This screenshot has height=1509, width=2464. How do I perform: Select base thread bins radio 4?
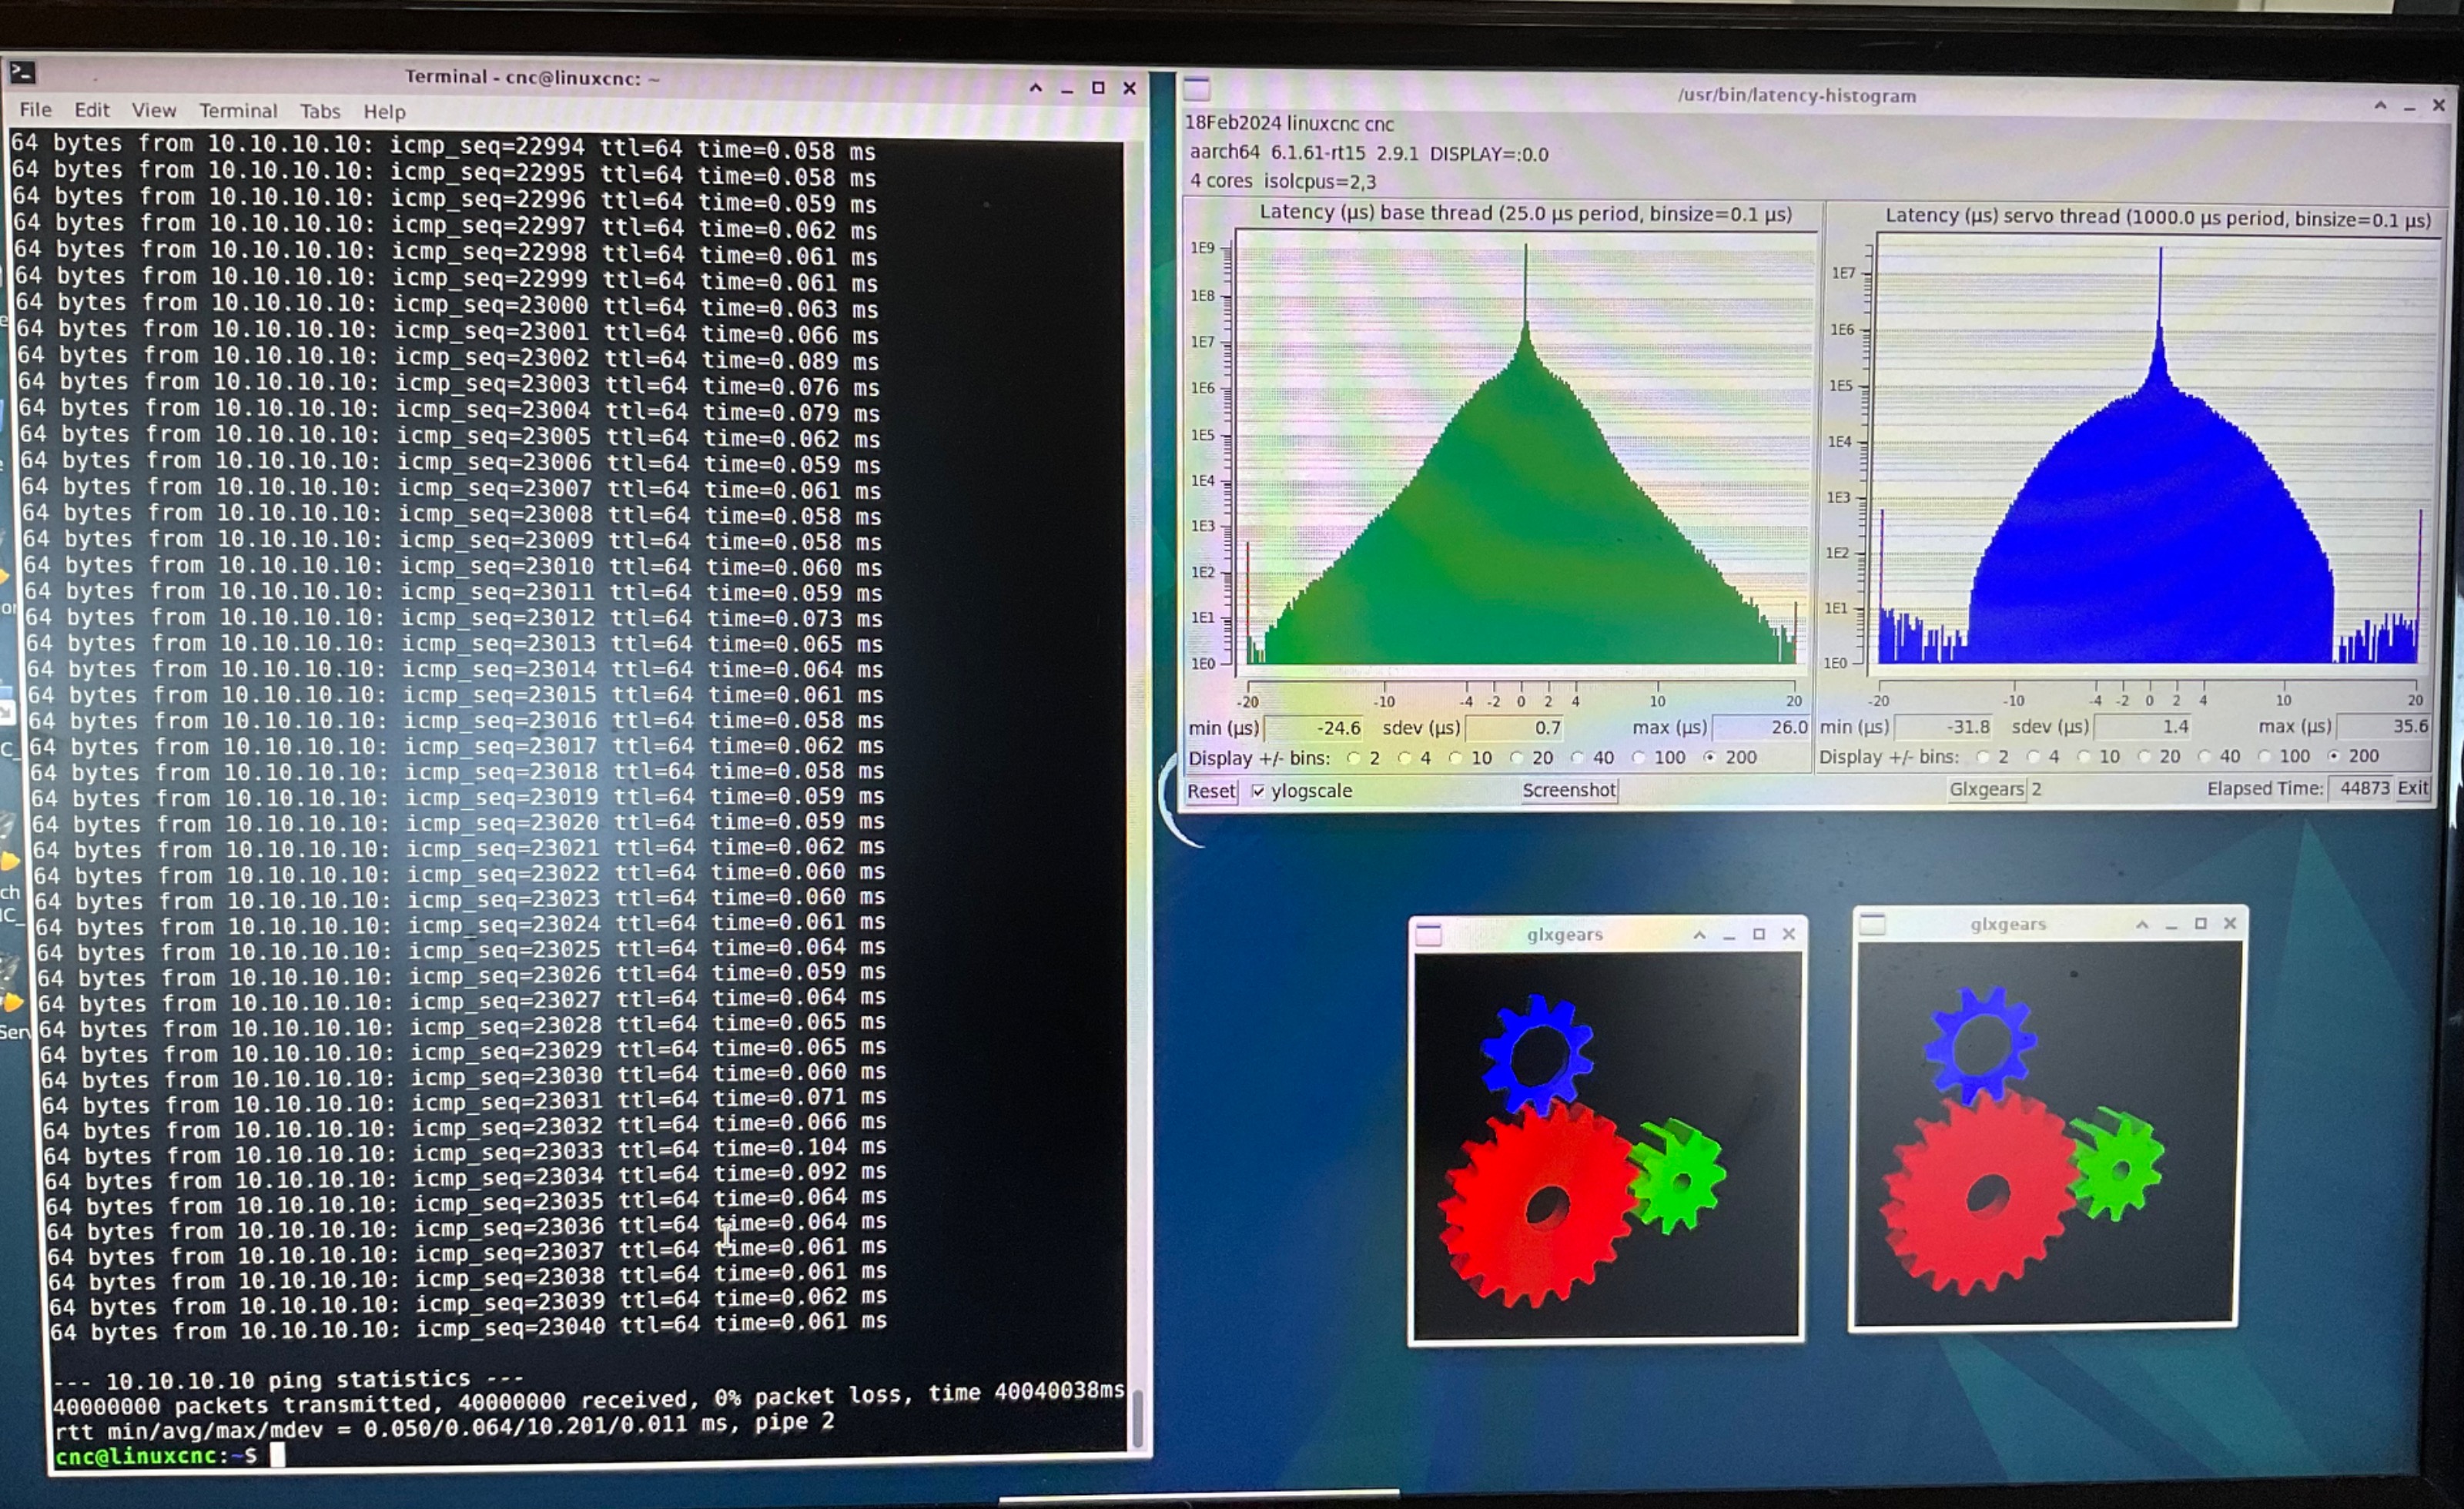click(1404, 758)
